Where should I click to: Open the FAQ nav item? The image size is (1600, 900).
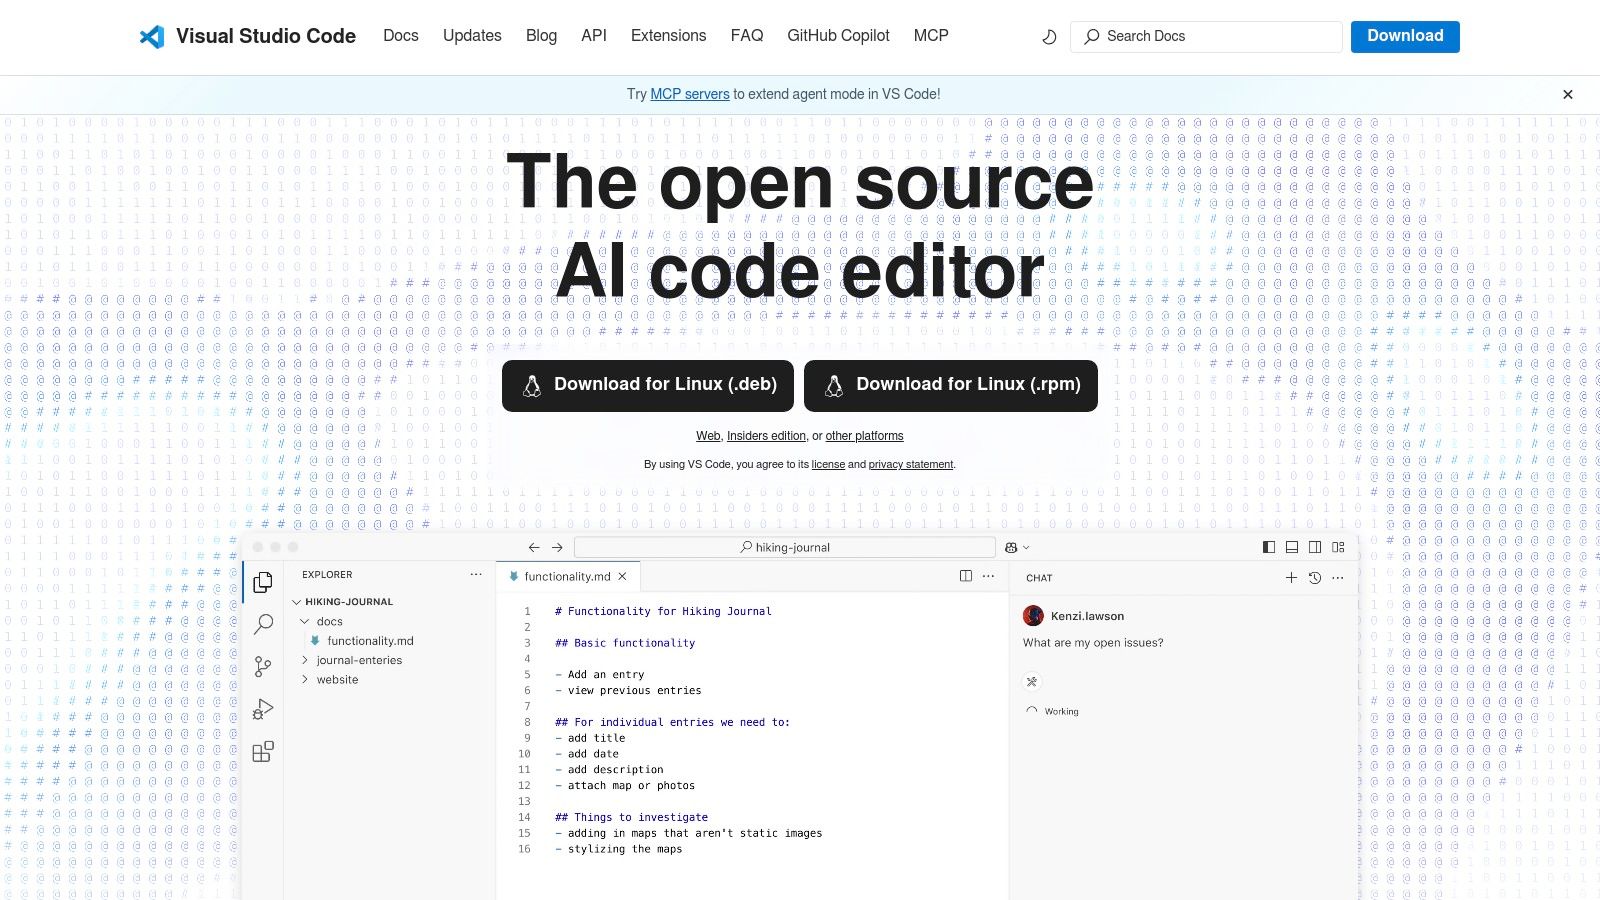[x=747, y=36]
